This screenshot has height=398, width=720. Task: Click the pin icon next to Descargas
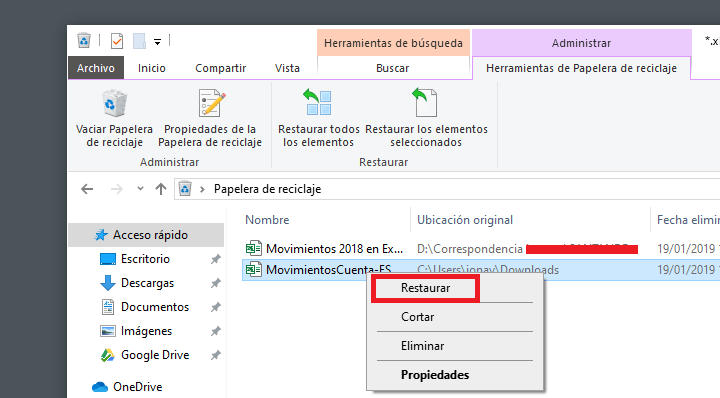coord(215,283)
